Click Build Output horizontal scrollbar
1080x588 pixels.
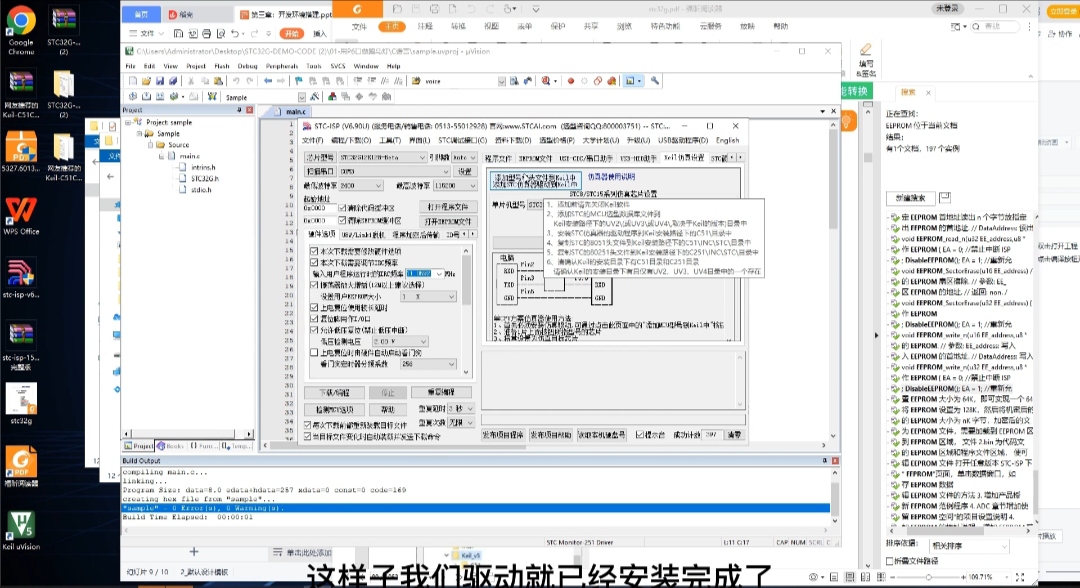(x=477, y=530)
